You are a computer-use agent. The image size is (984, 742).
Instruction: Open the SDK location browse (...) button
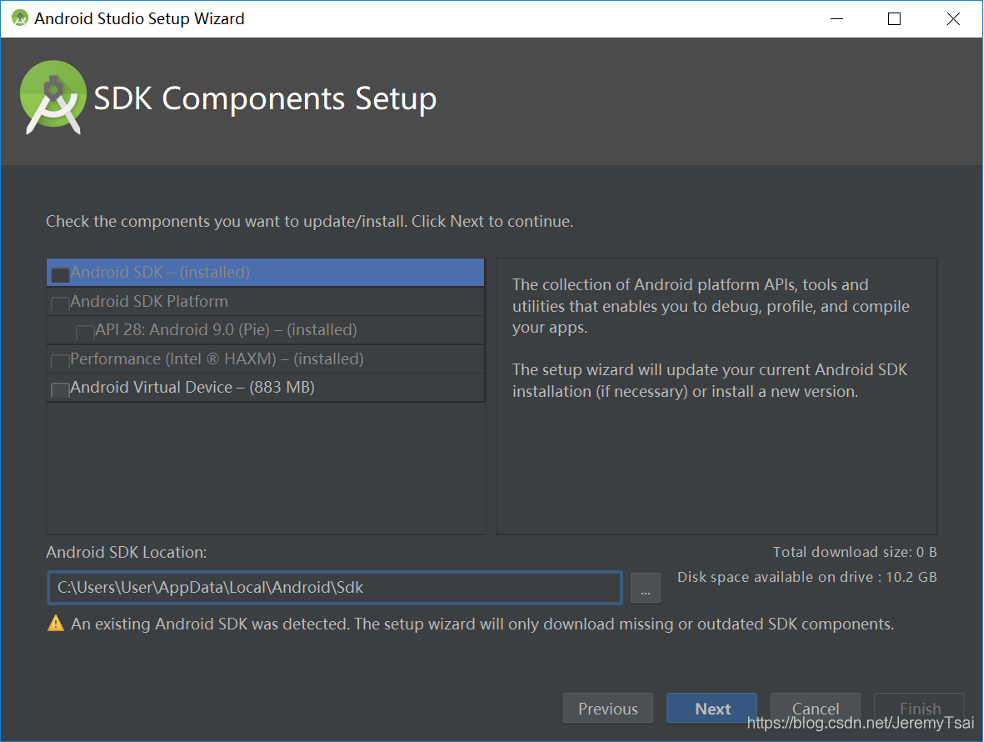click(645, 588)
